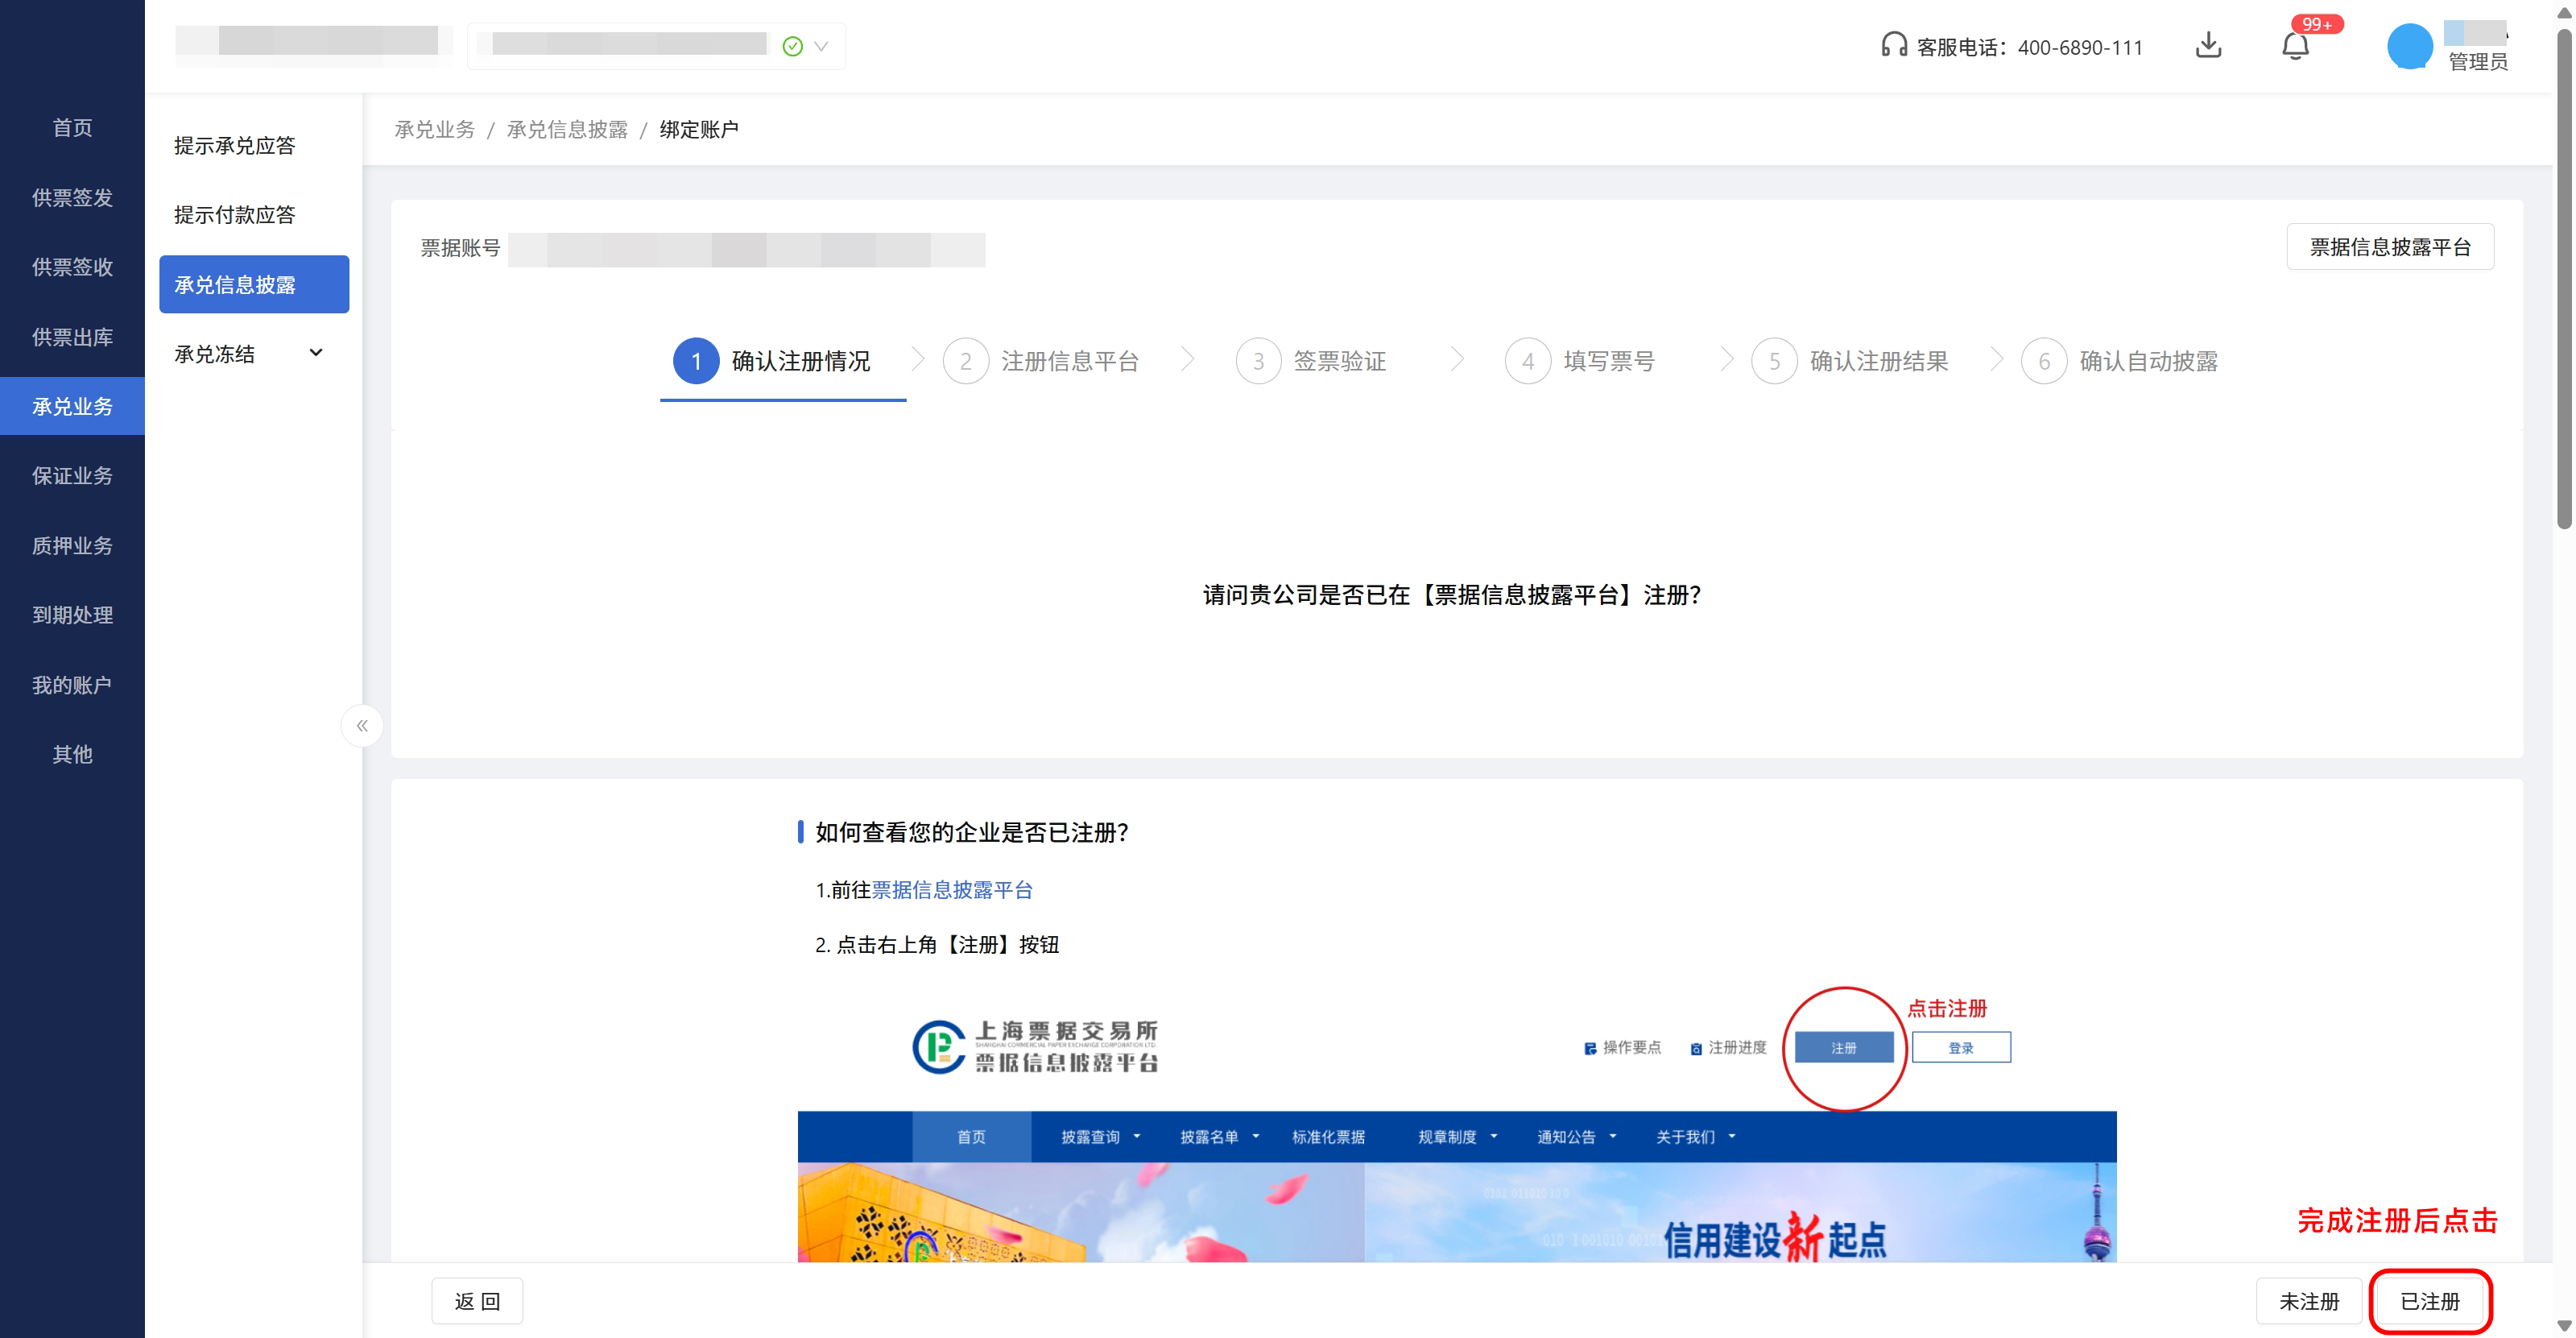Open 票据信息披露平台 hyperlink in instructions
2576x1338 pixels.
[951, 890]
